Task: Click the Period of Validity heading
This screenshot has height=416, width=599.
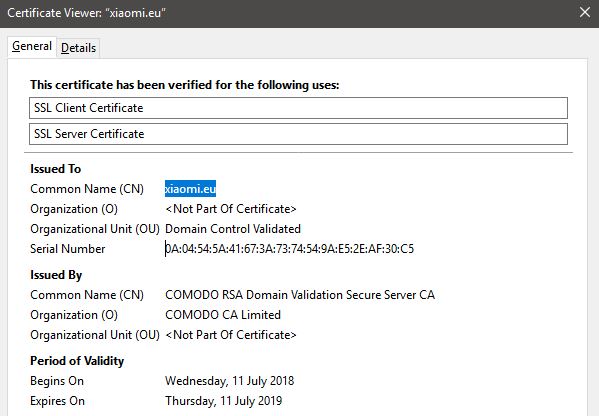Action: click(x=77, y=361)
